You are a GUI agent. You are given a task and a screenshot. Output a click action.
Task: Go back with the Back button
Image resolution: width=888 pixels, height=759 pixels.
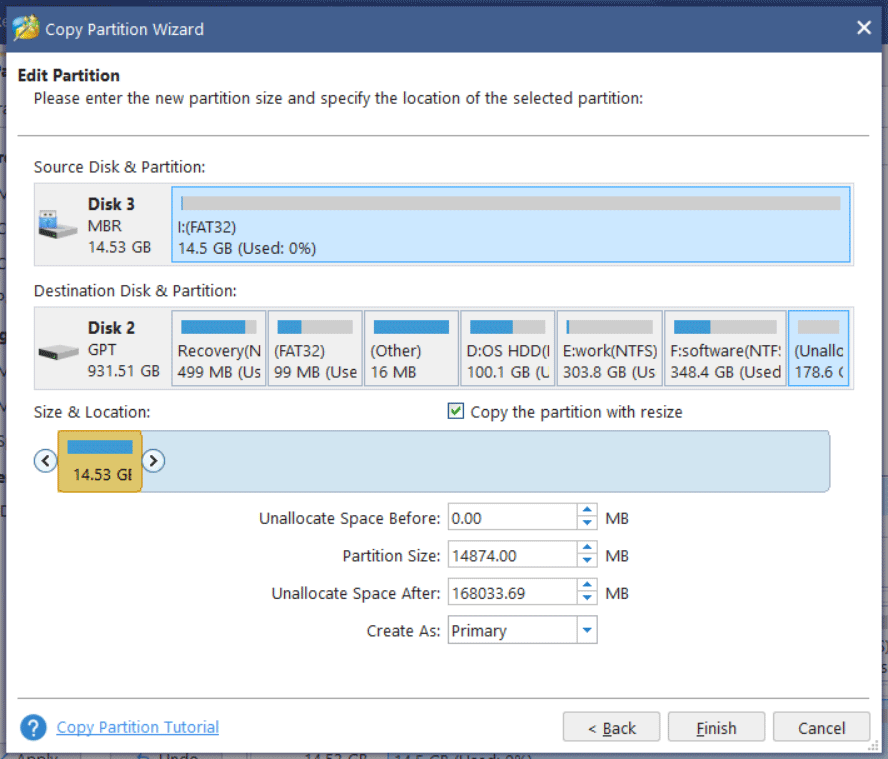611,727
